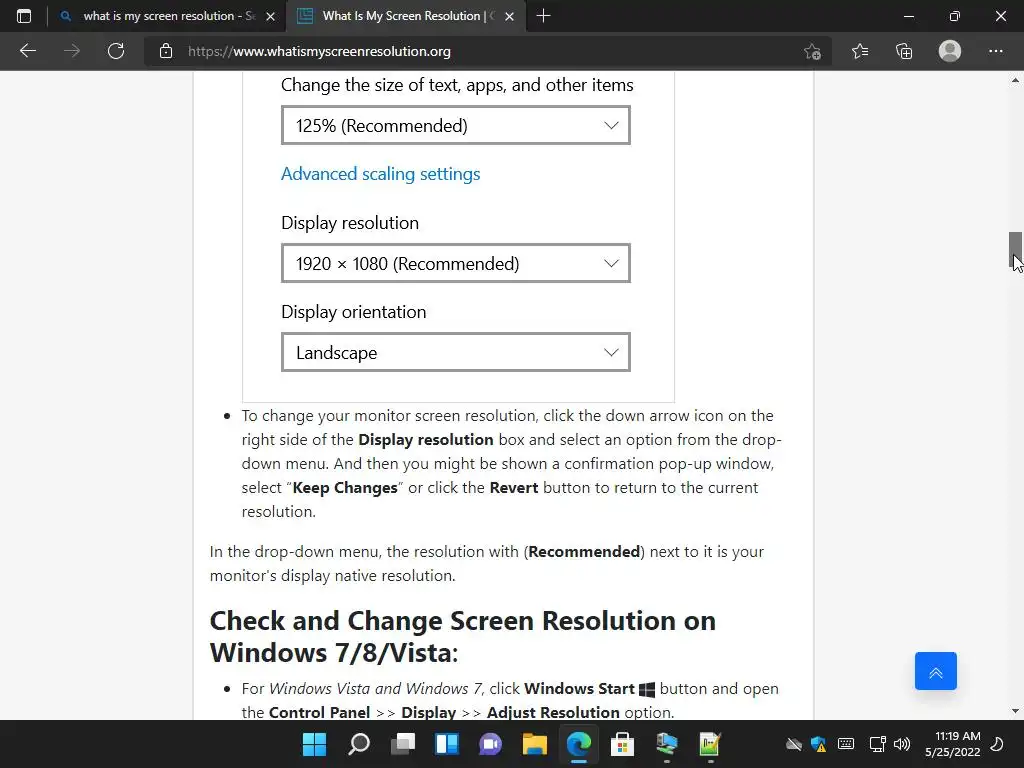Image resolution: width=1024 pixels, height=768 pixels.
Task: Go back to the previous page
Action: (27, 51)
